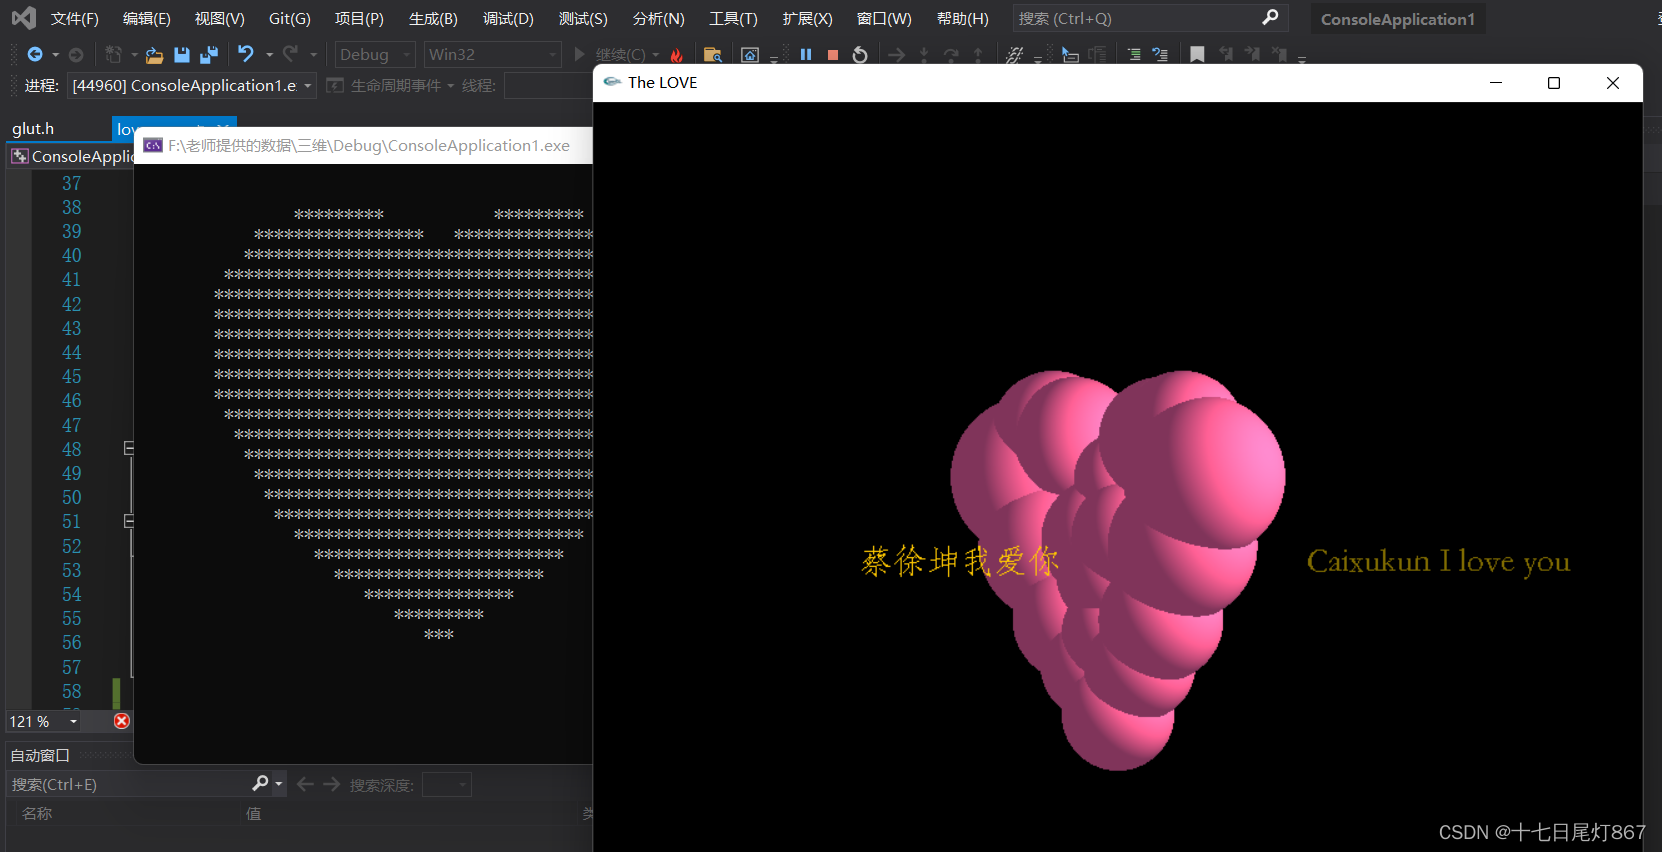Open find in files folder icon
Image resolution: width=1662 pixels, height=852 pixels.
click(x=713, y=54)
